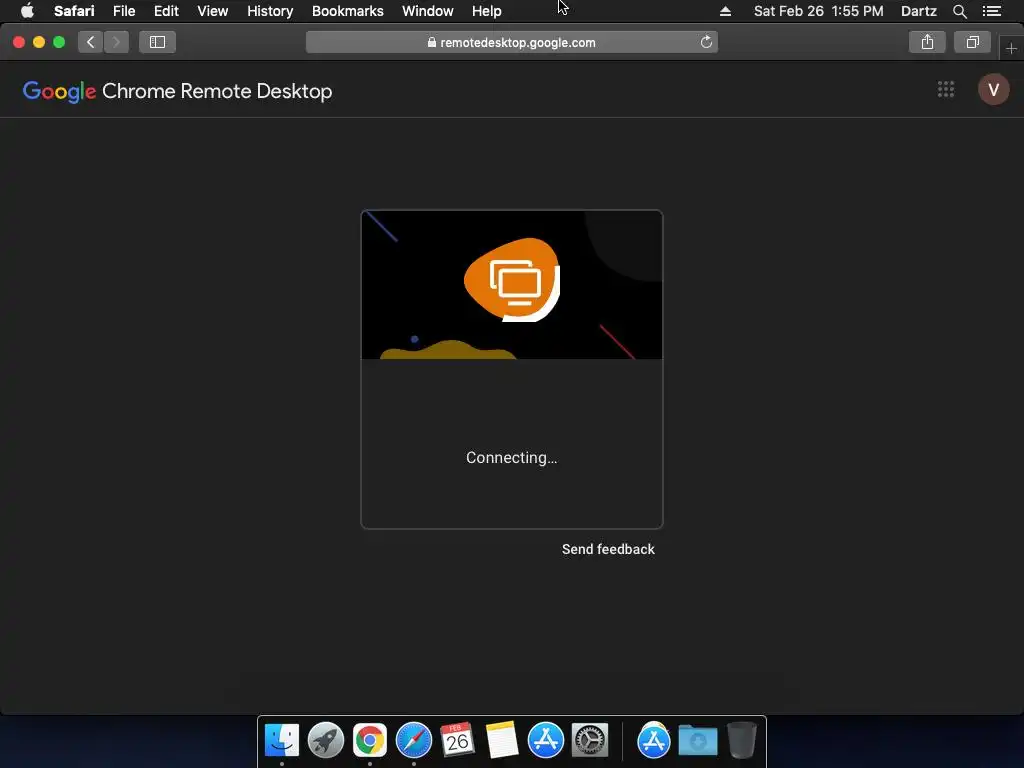Toggle the Safari sidebar button
The height and width of the screenshot is (768, 1024).
click(157, 42)
